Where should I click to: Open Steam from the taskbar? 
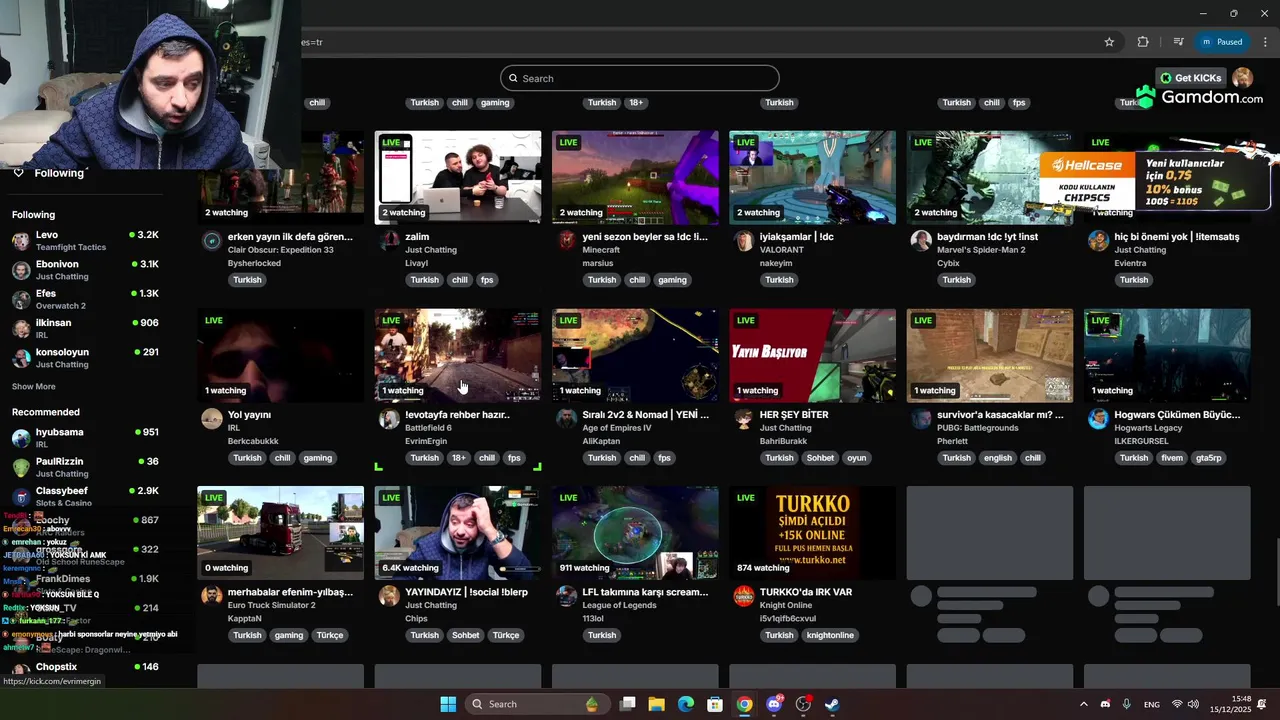pyautogui.click(x=832, y=704)
